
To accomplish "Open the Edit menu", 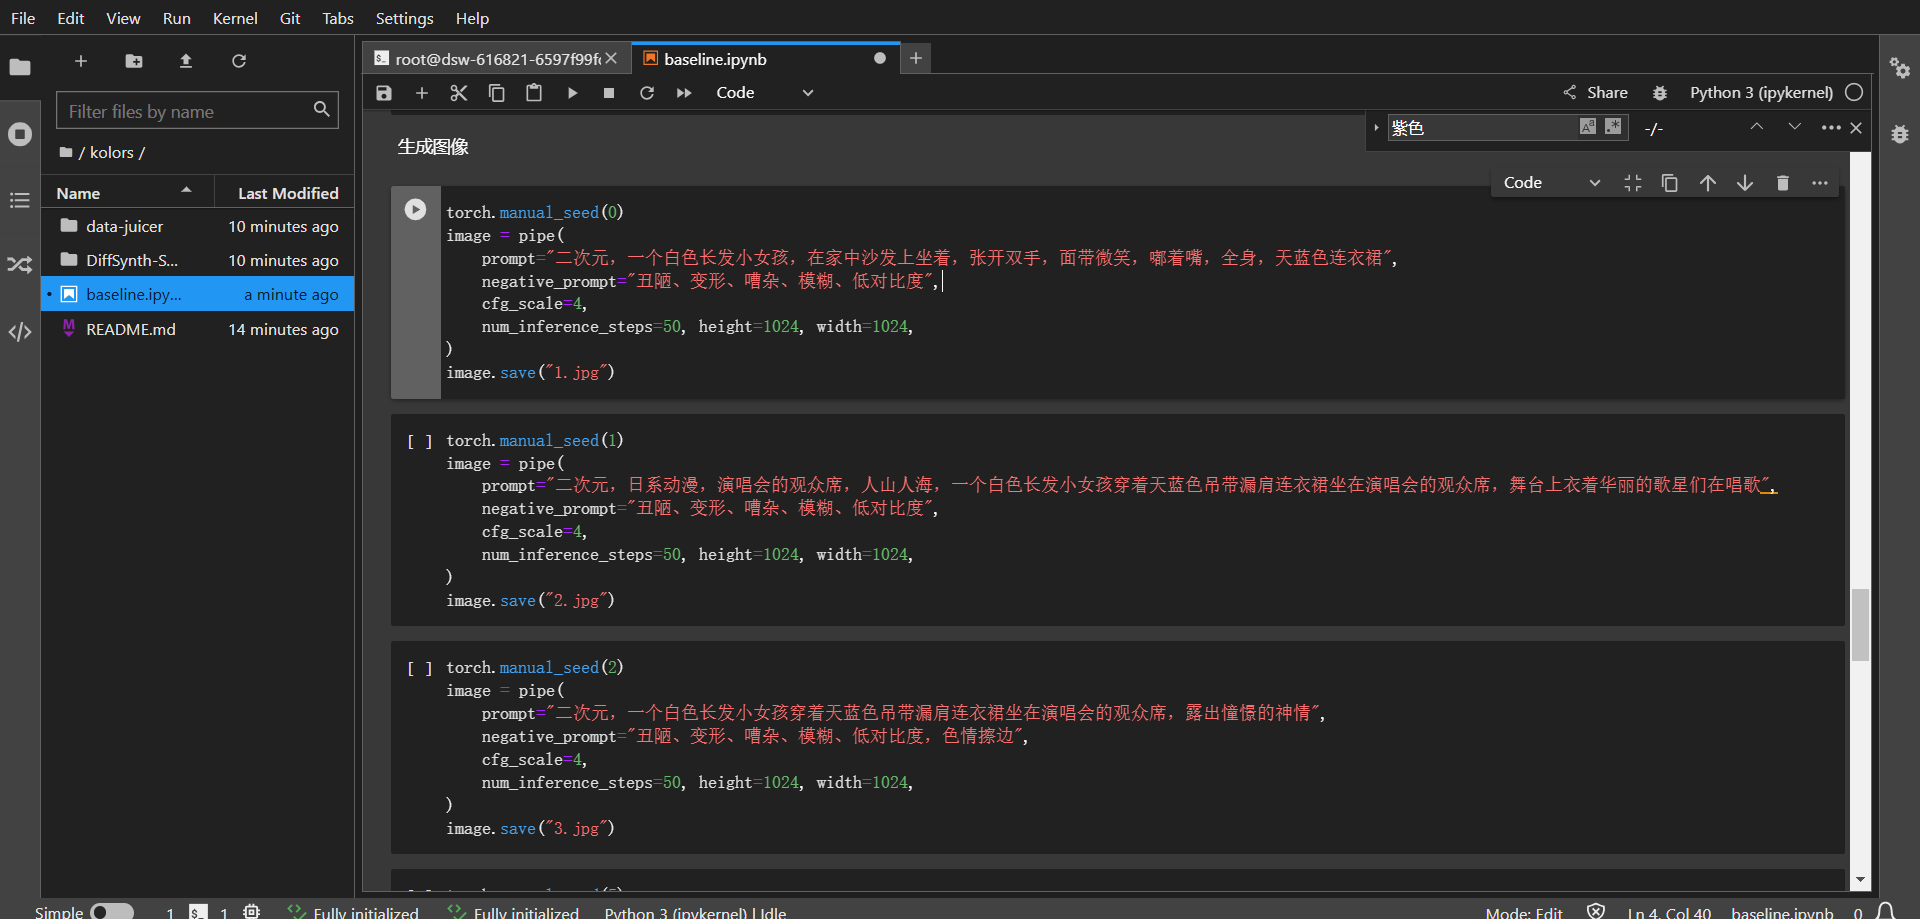I will [x=71, y=18].
